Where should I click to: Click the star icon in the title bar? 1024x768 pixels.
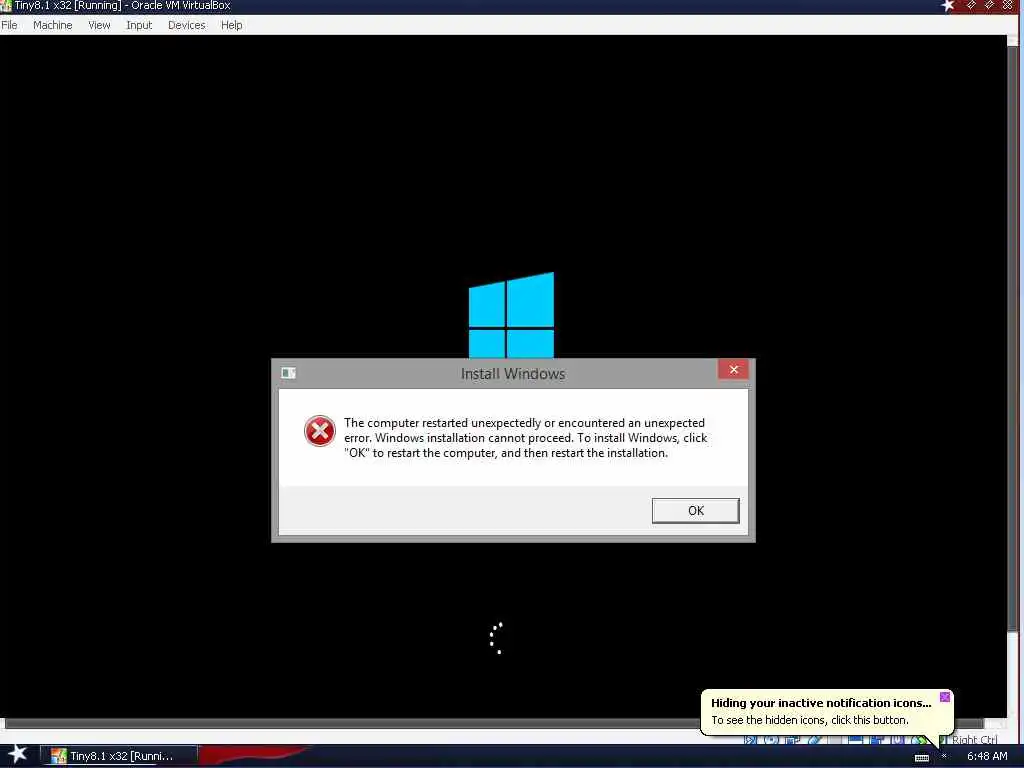pos(948,5)
